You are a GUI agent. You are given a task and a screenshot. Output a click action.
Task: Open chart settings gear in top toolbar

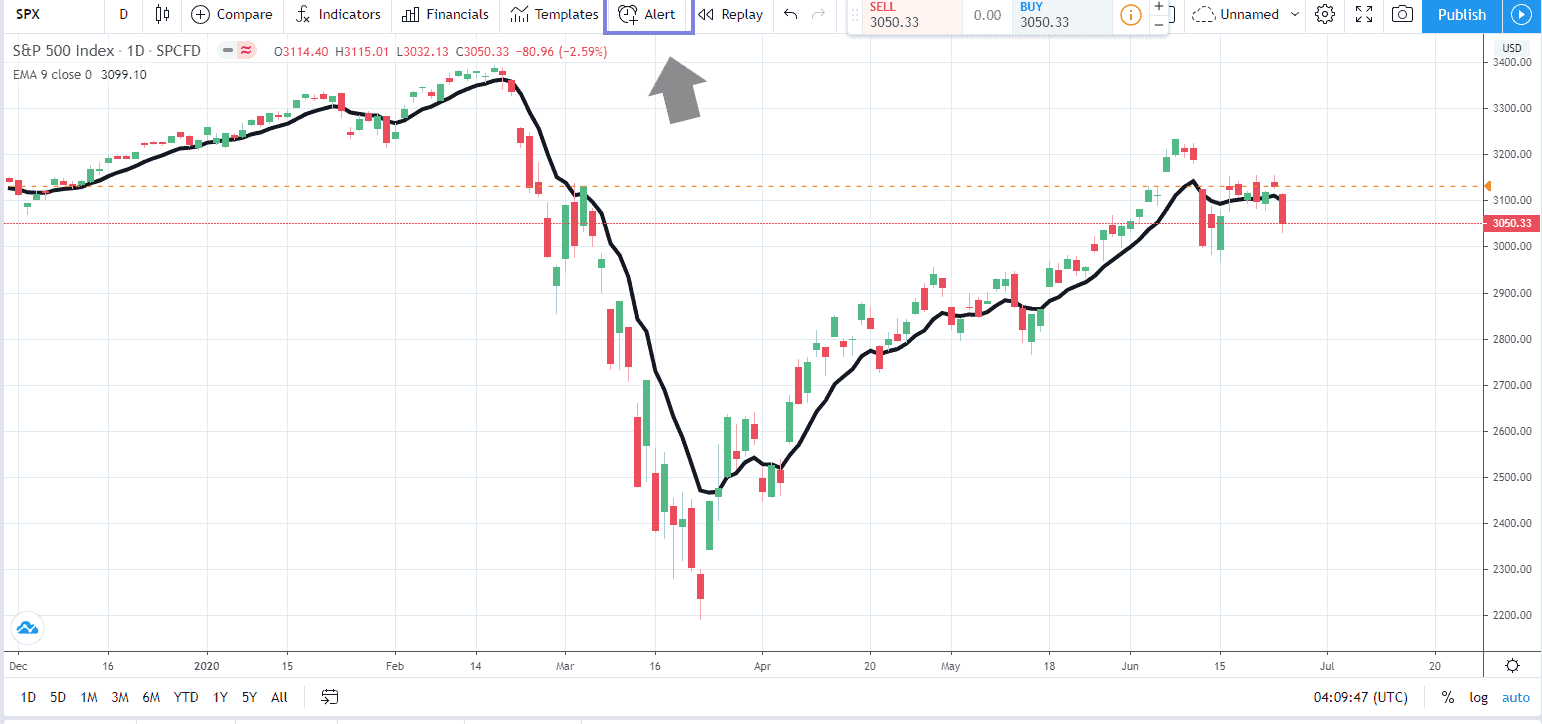pyautogui.click(x=1325, y=14)
